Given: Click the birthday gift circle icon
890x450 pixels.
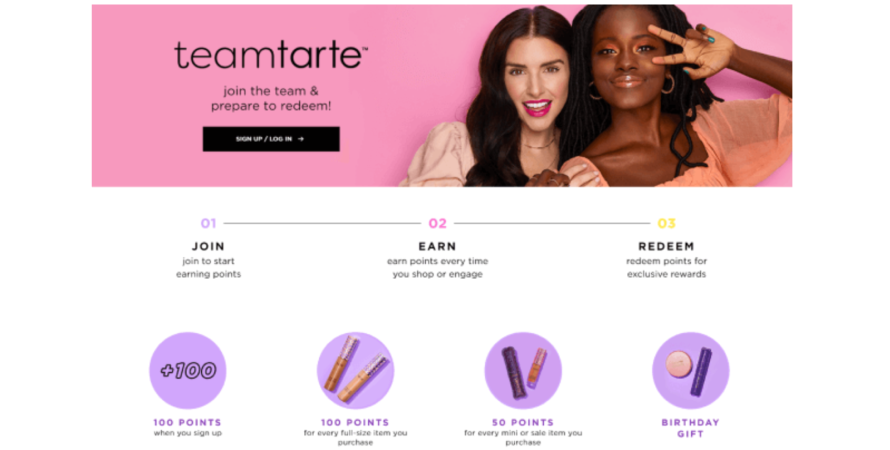Looking at the screenshot, I should (690, 371).
